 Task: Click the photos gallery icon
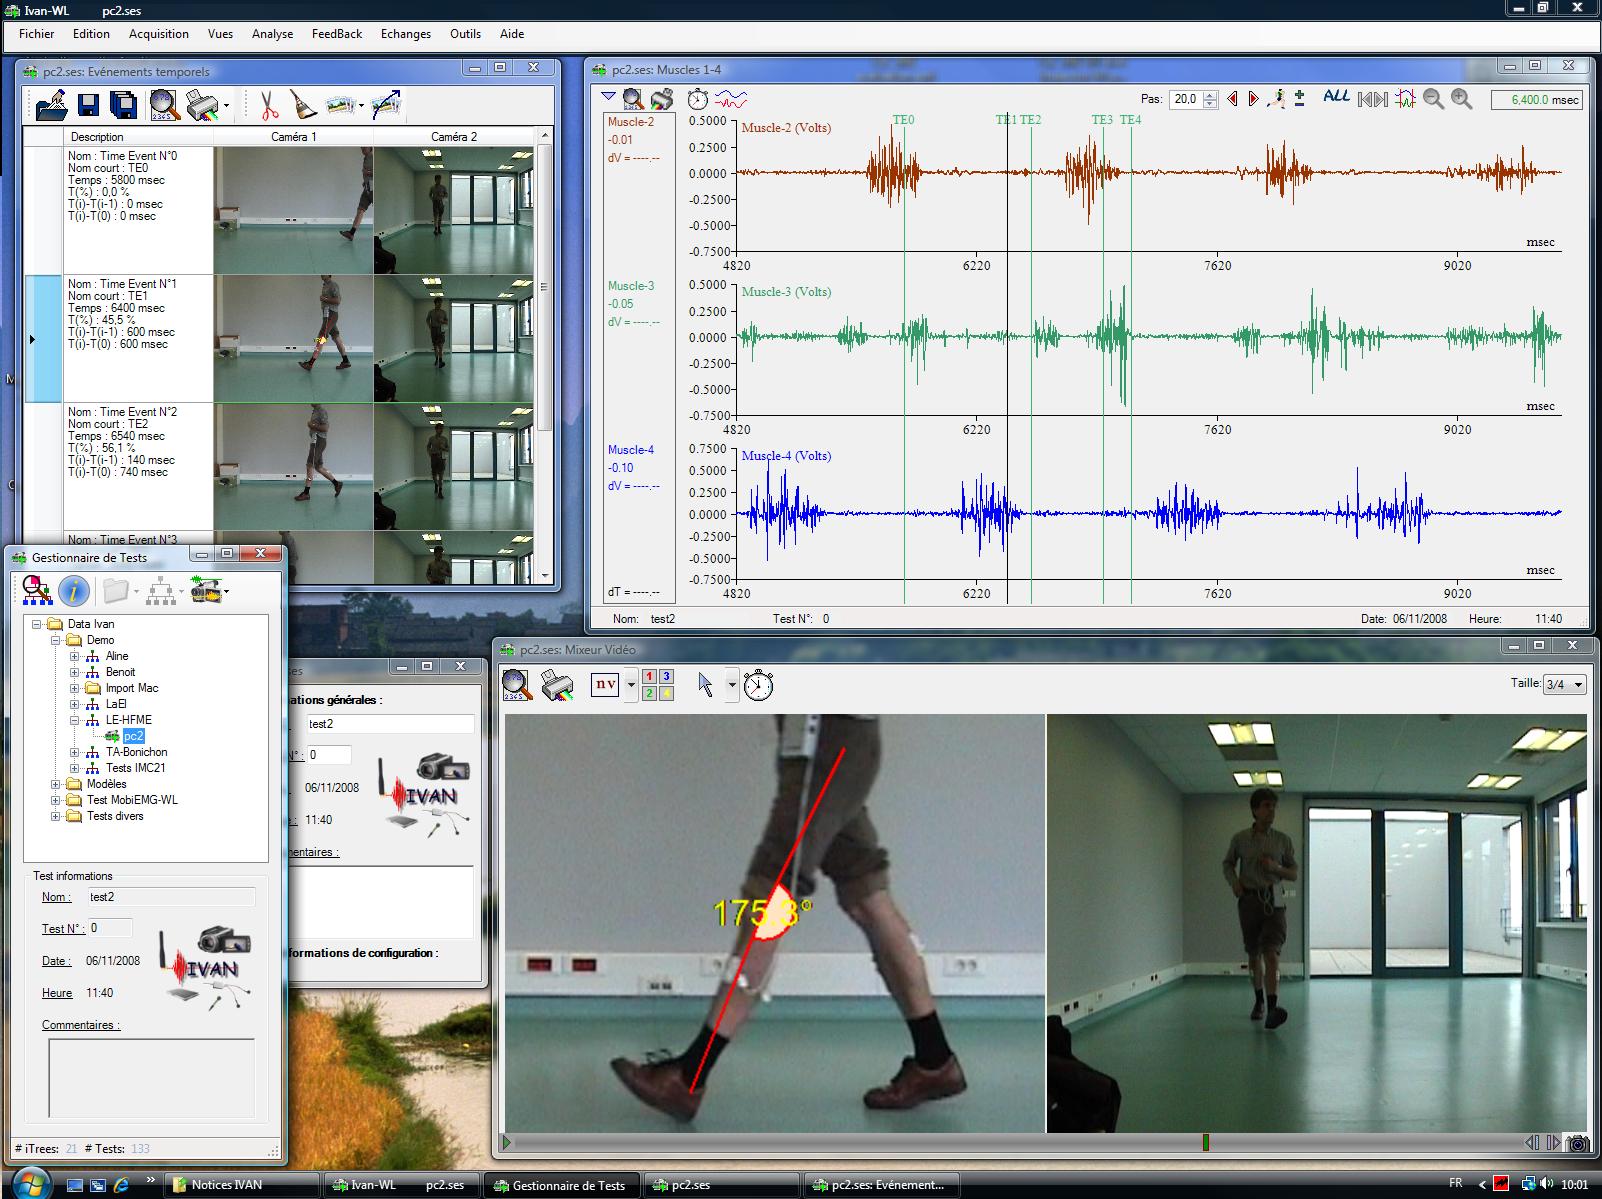pos(340,104)
